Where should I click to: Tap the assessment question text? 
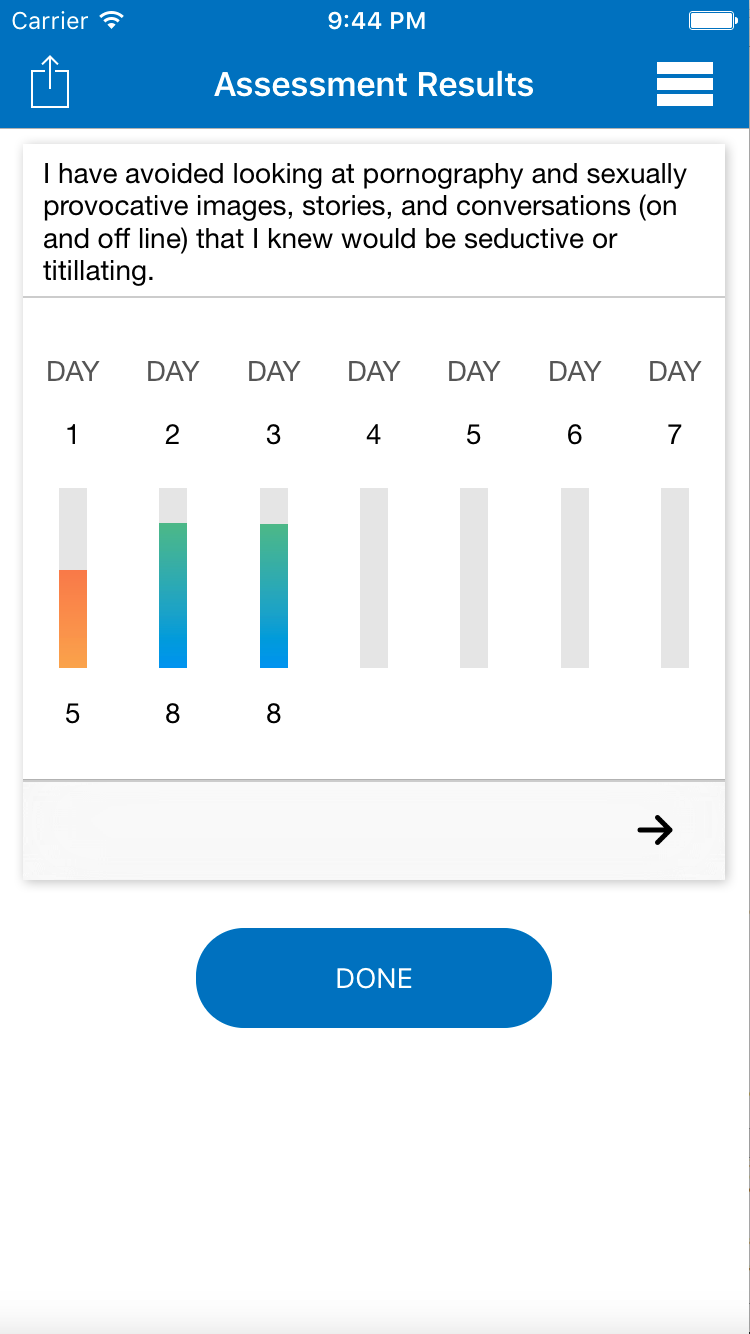[365, 222]
